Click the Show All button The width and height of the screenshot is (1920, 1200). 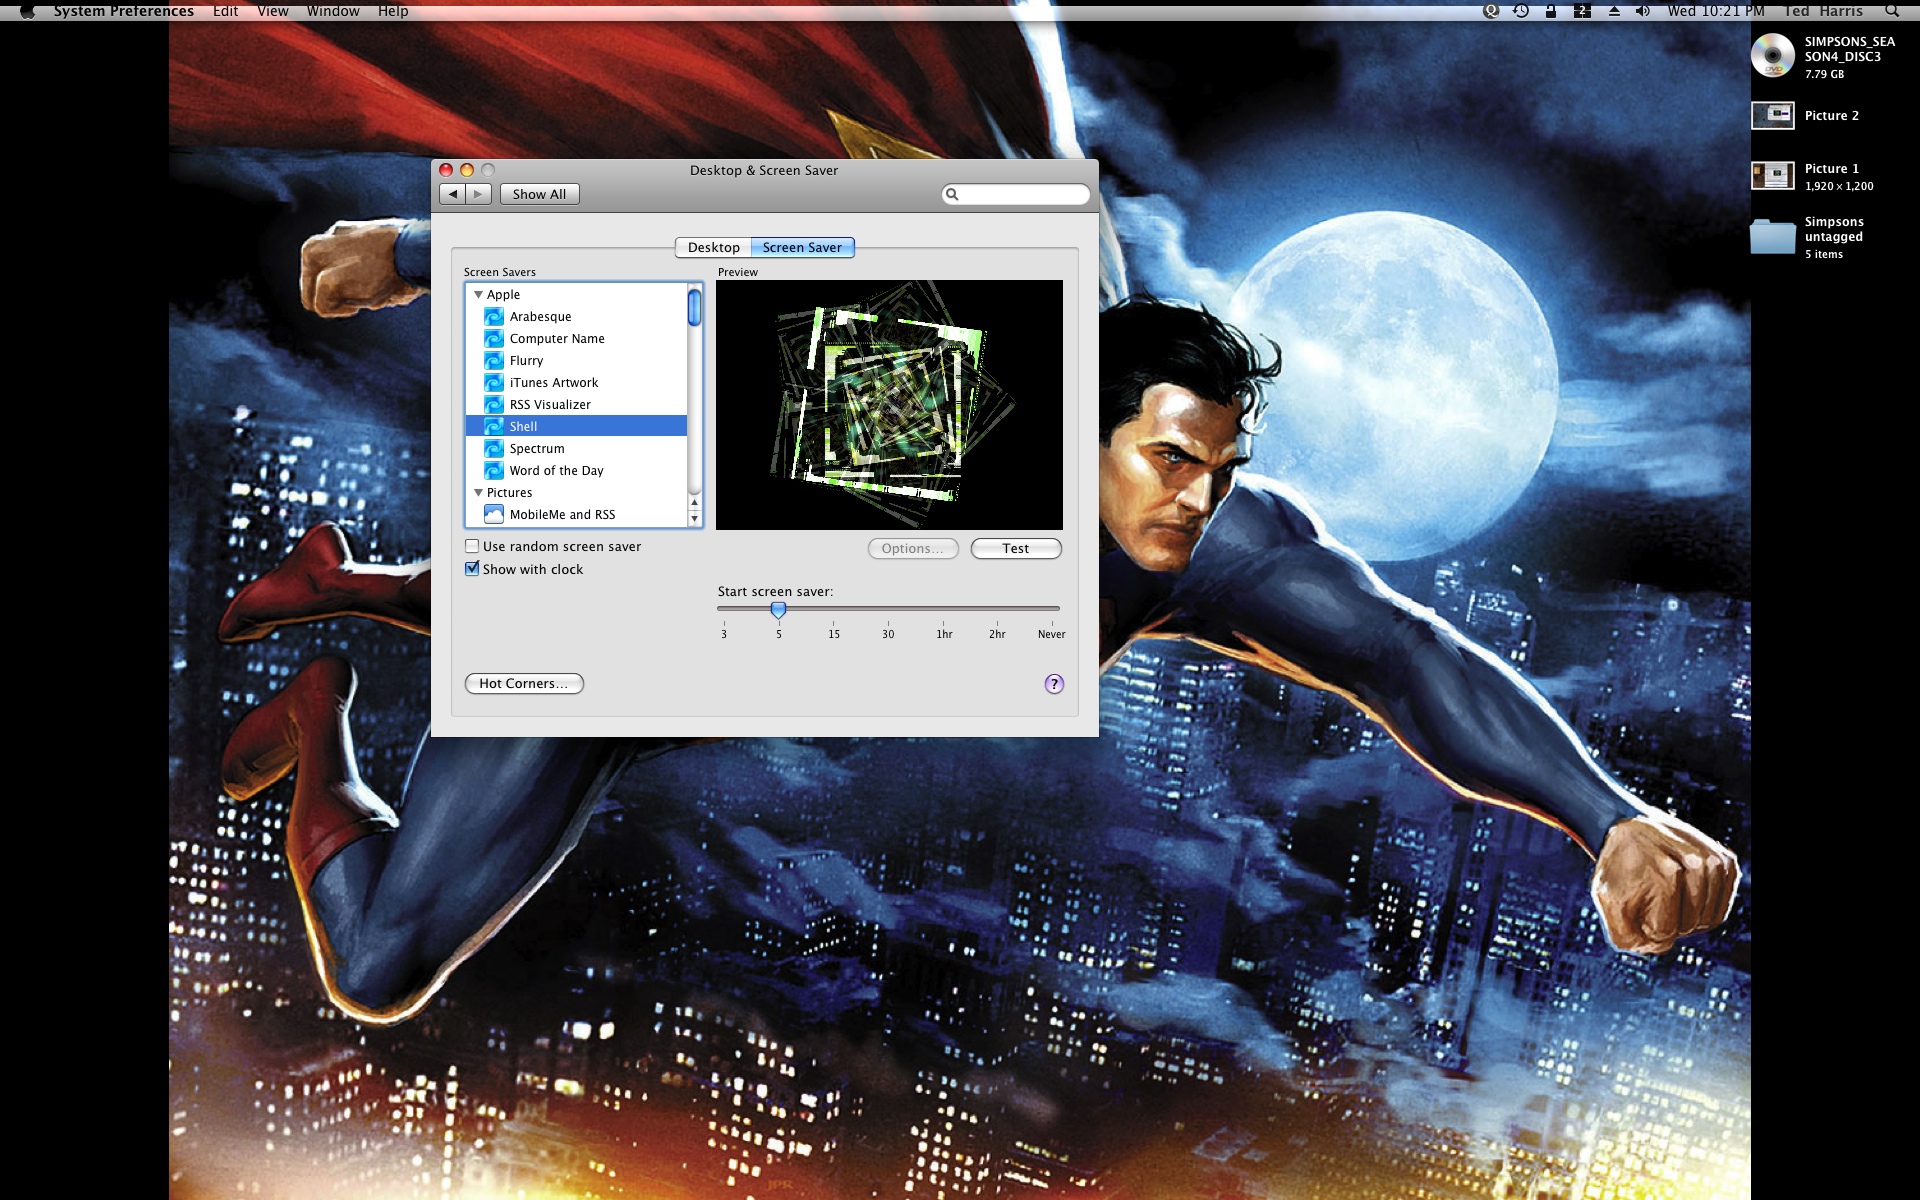[x=539, y=194]
